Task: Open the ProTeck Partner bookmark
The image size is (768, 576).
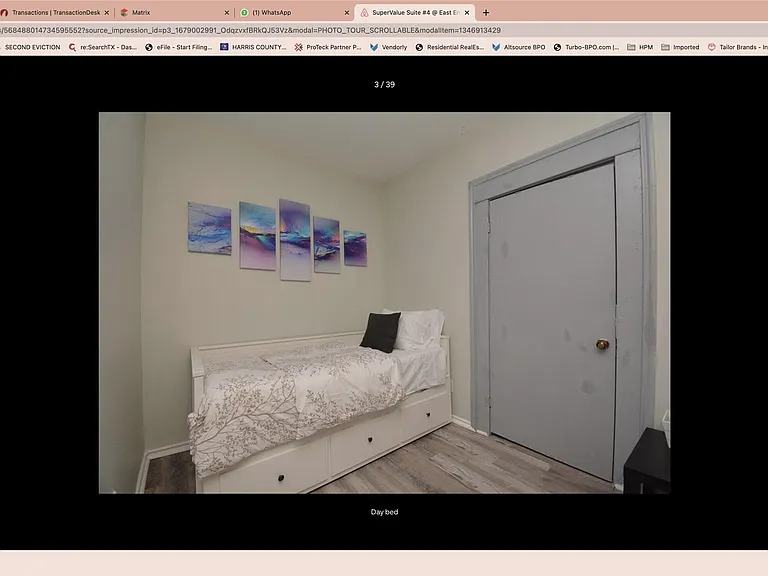Action: point(328,48)
